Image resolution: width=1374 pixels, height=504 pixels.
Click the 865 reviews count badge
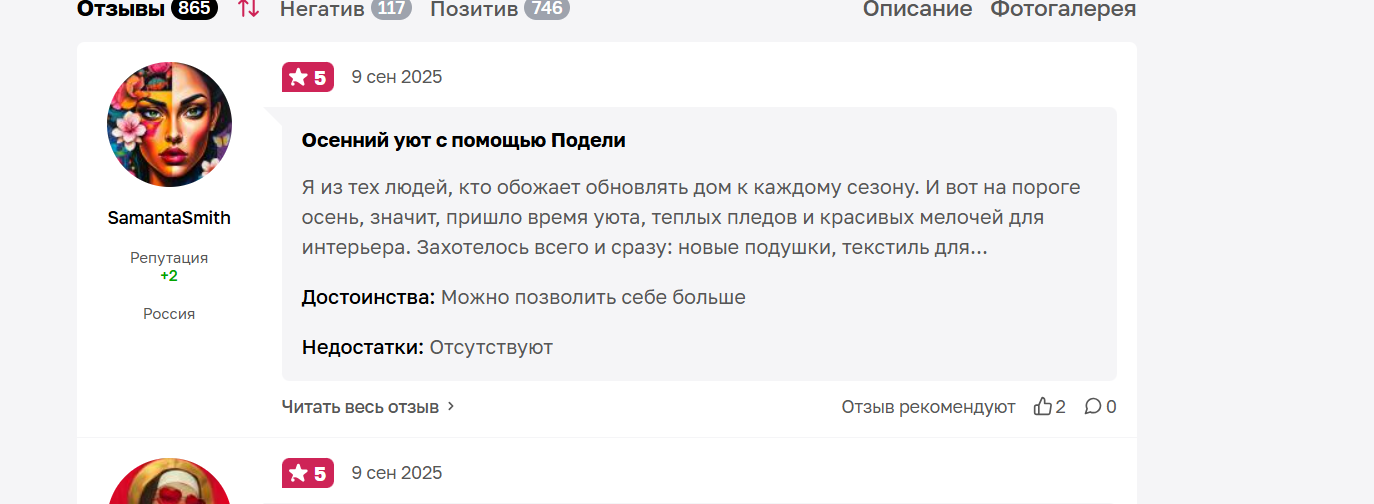[x=195, y=9]
